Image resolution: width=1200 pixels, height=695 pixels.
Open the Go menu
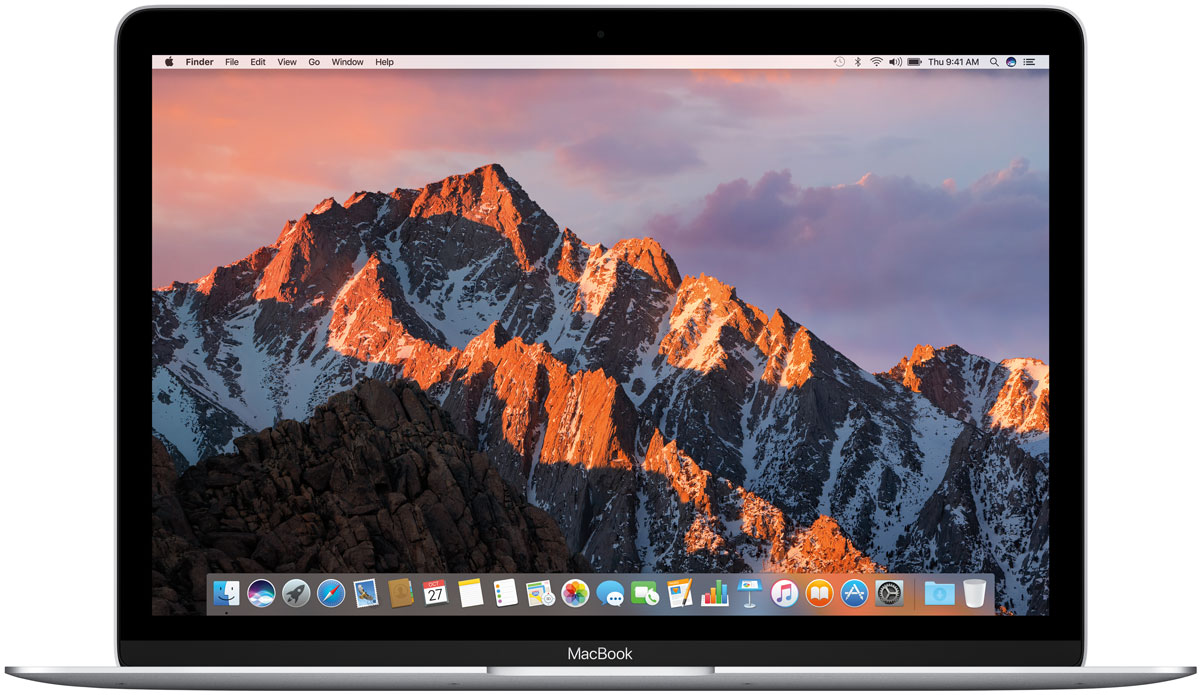314,62
